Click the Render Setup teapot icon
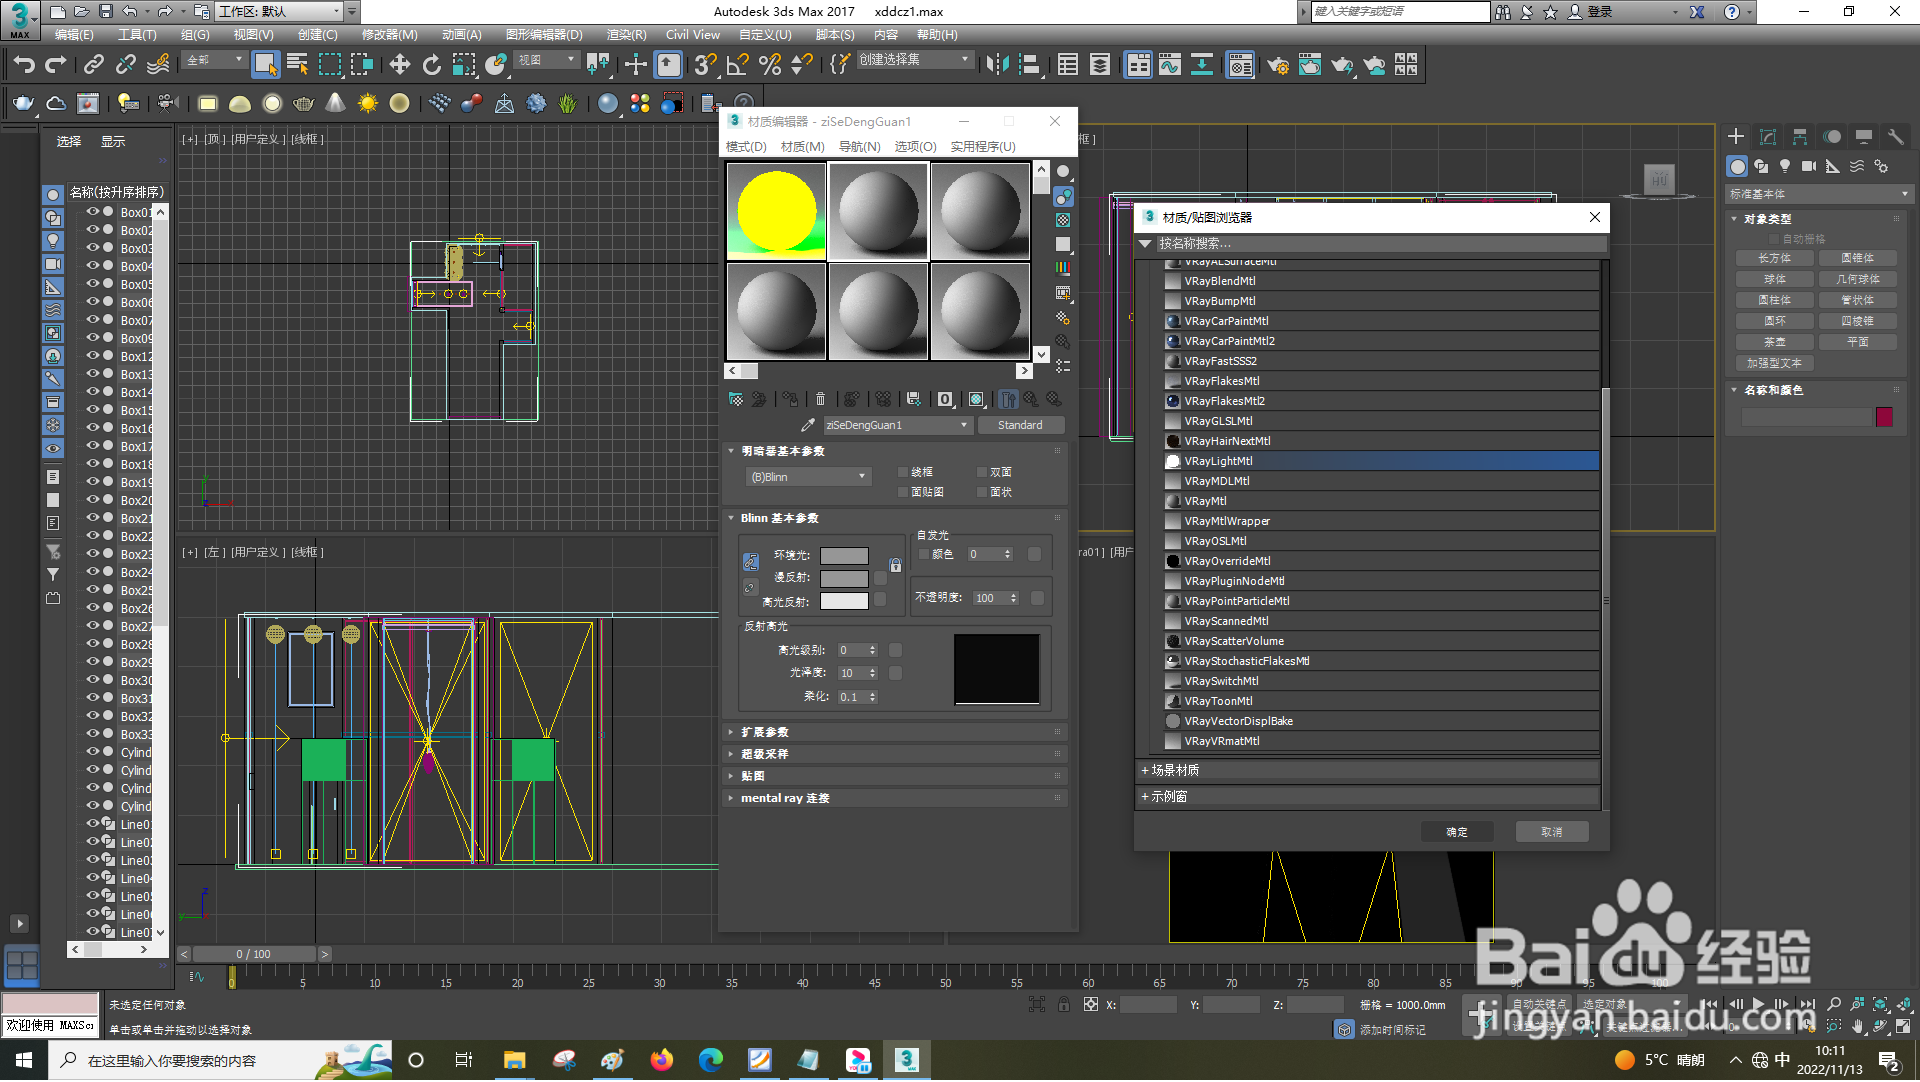This screenshot has height=1082, width=1920. click(x=1277, y=66)
